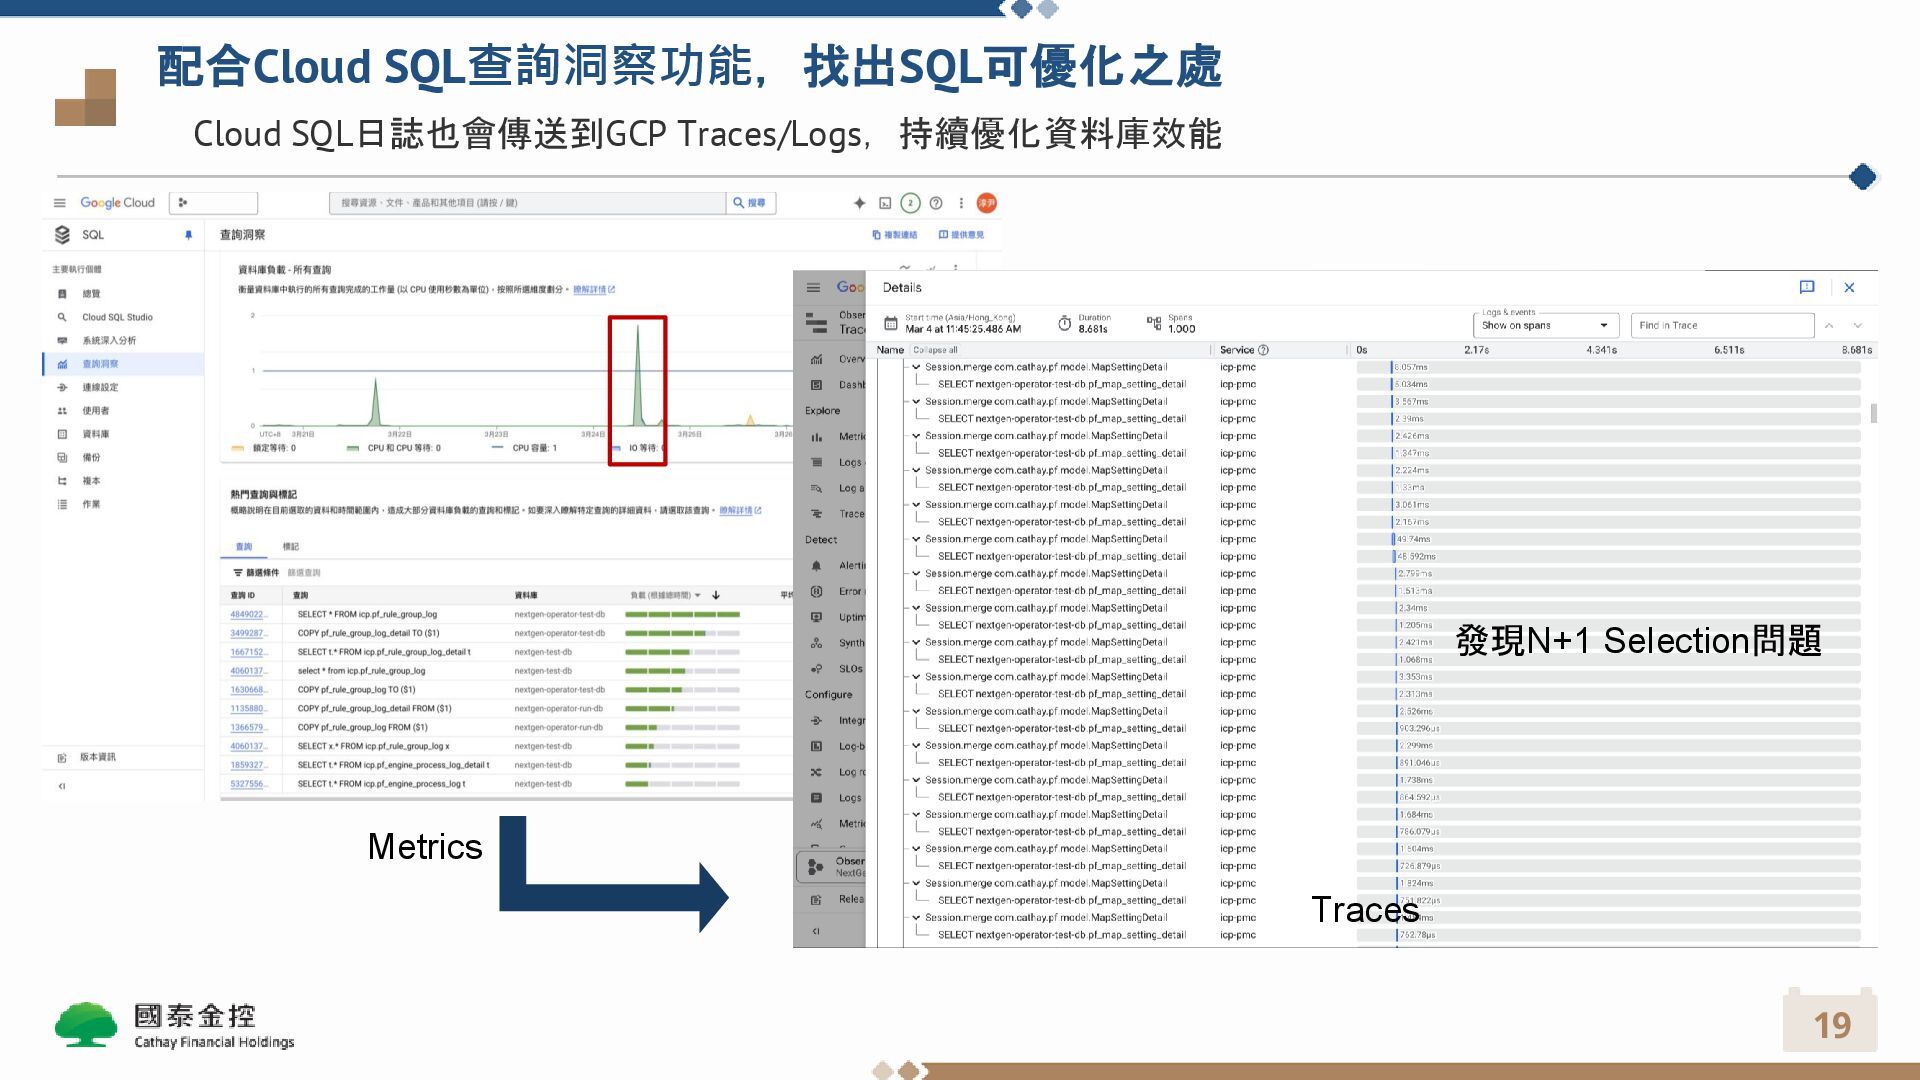This screenshot has height=1080, width=1920.
Task: Select 查詢洞察 in the SQL sidebar
Action: pos(100,364)
